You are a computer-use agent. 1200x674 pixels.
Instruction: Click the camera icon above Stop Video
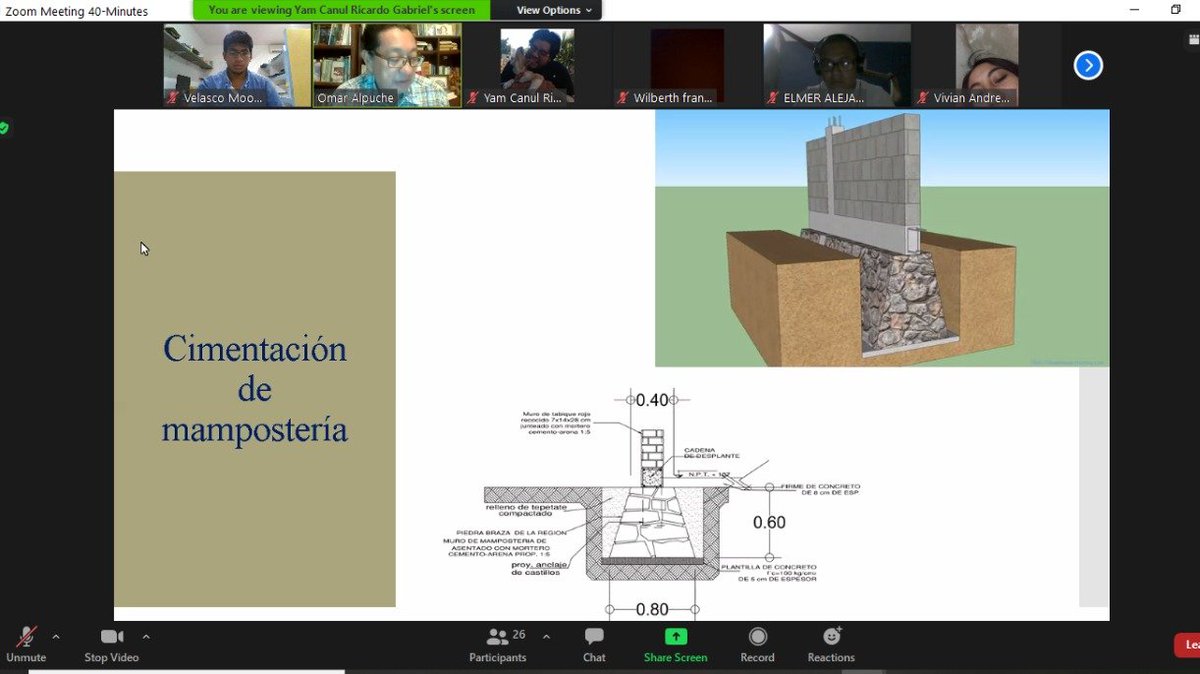pyautogui.click(x=110, y=635)
